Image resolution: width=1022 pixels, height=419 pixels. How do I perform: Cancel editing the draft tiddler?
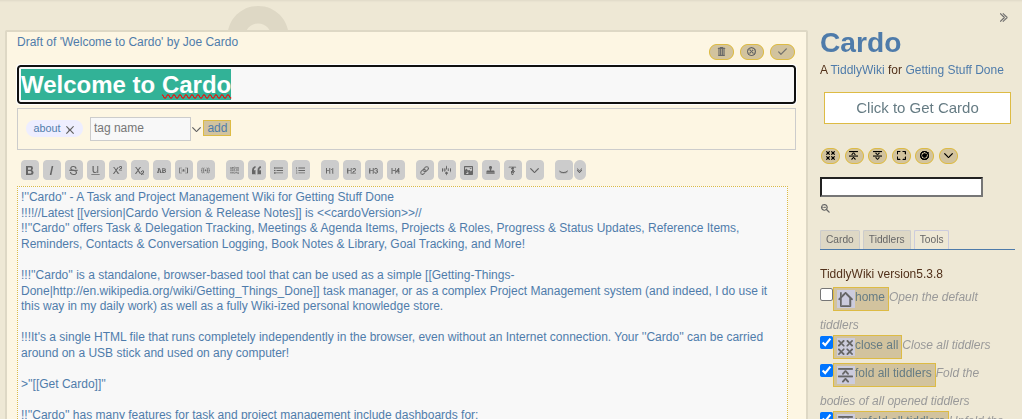point(752,51)
